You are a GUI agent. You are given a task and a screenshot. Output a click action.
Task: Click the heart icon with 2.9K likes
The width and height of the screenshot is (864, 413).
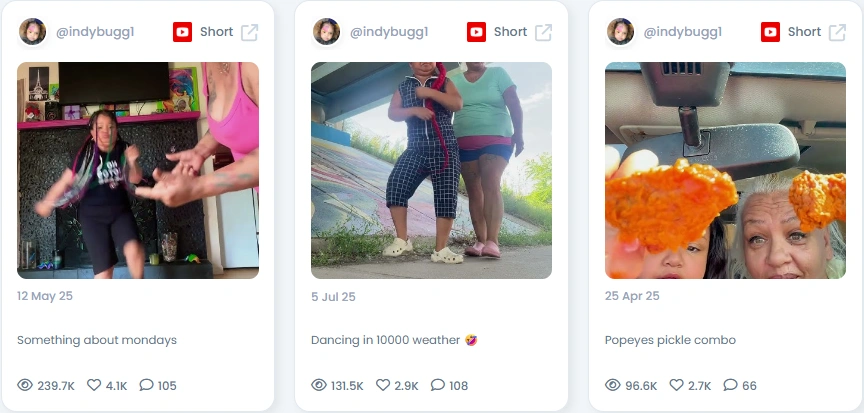pyautogui.click(x=383, y=384)
